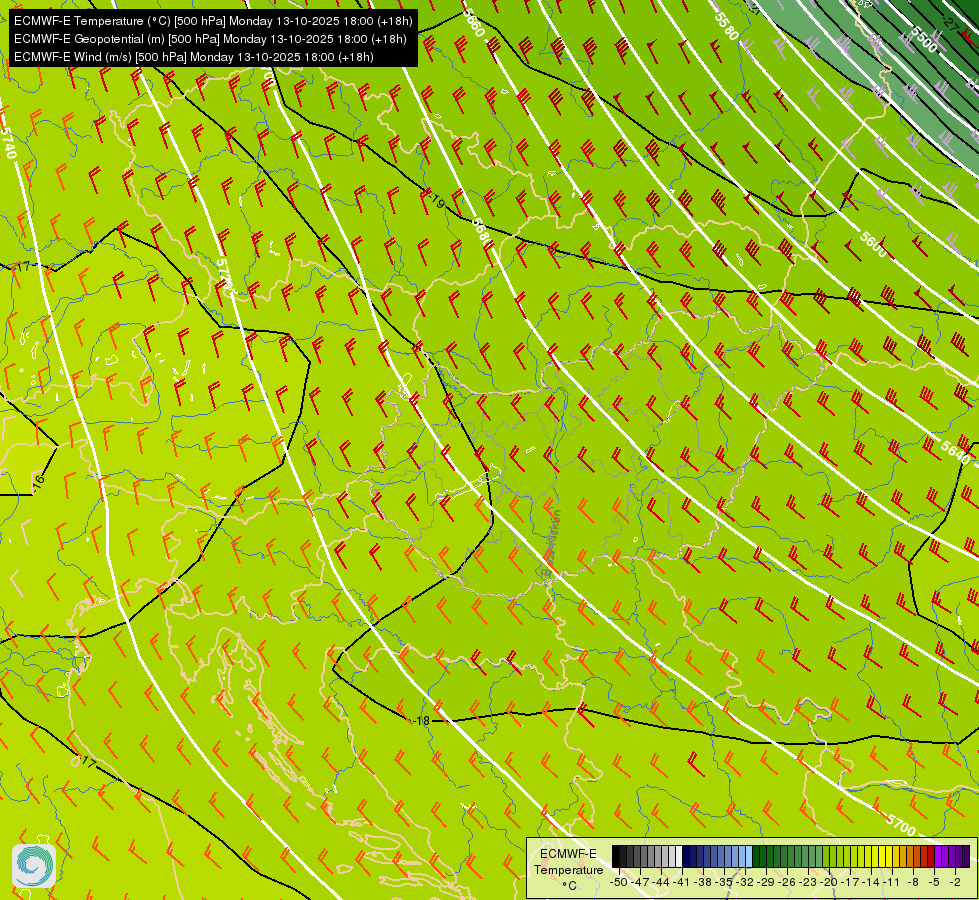979x900 pixels.
Task: Click the 5720 geopotential contour label
Action: (225, 275)
